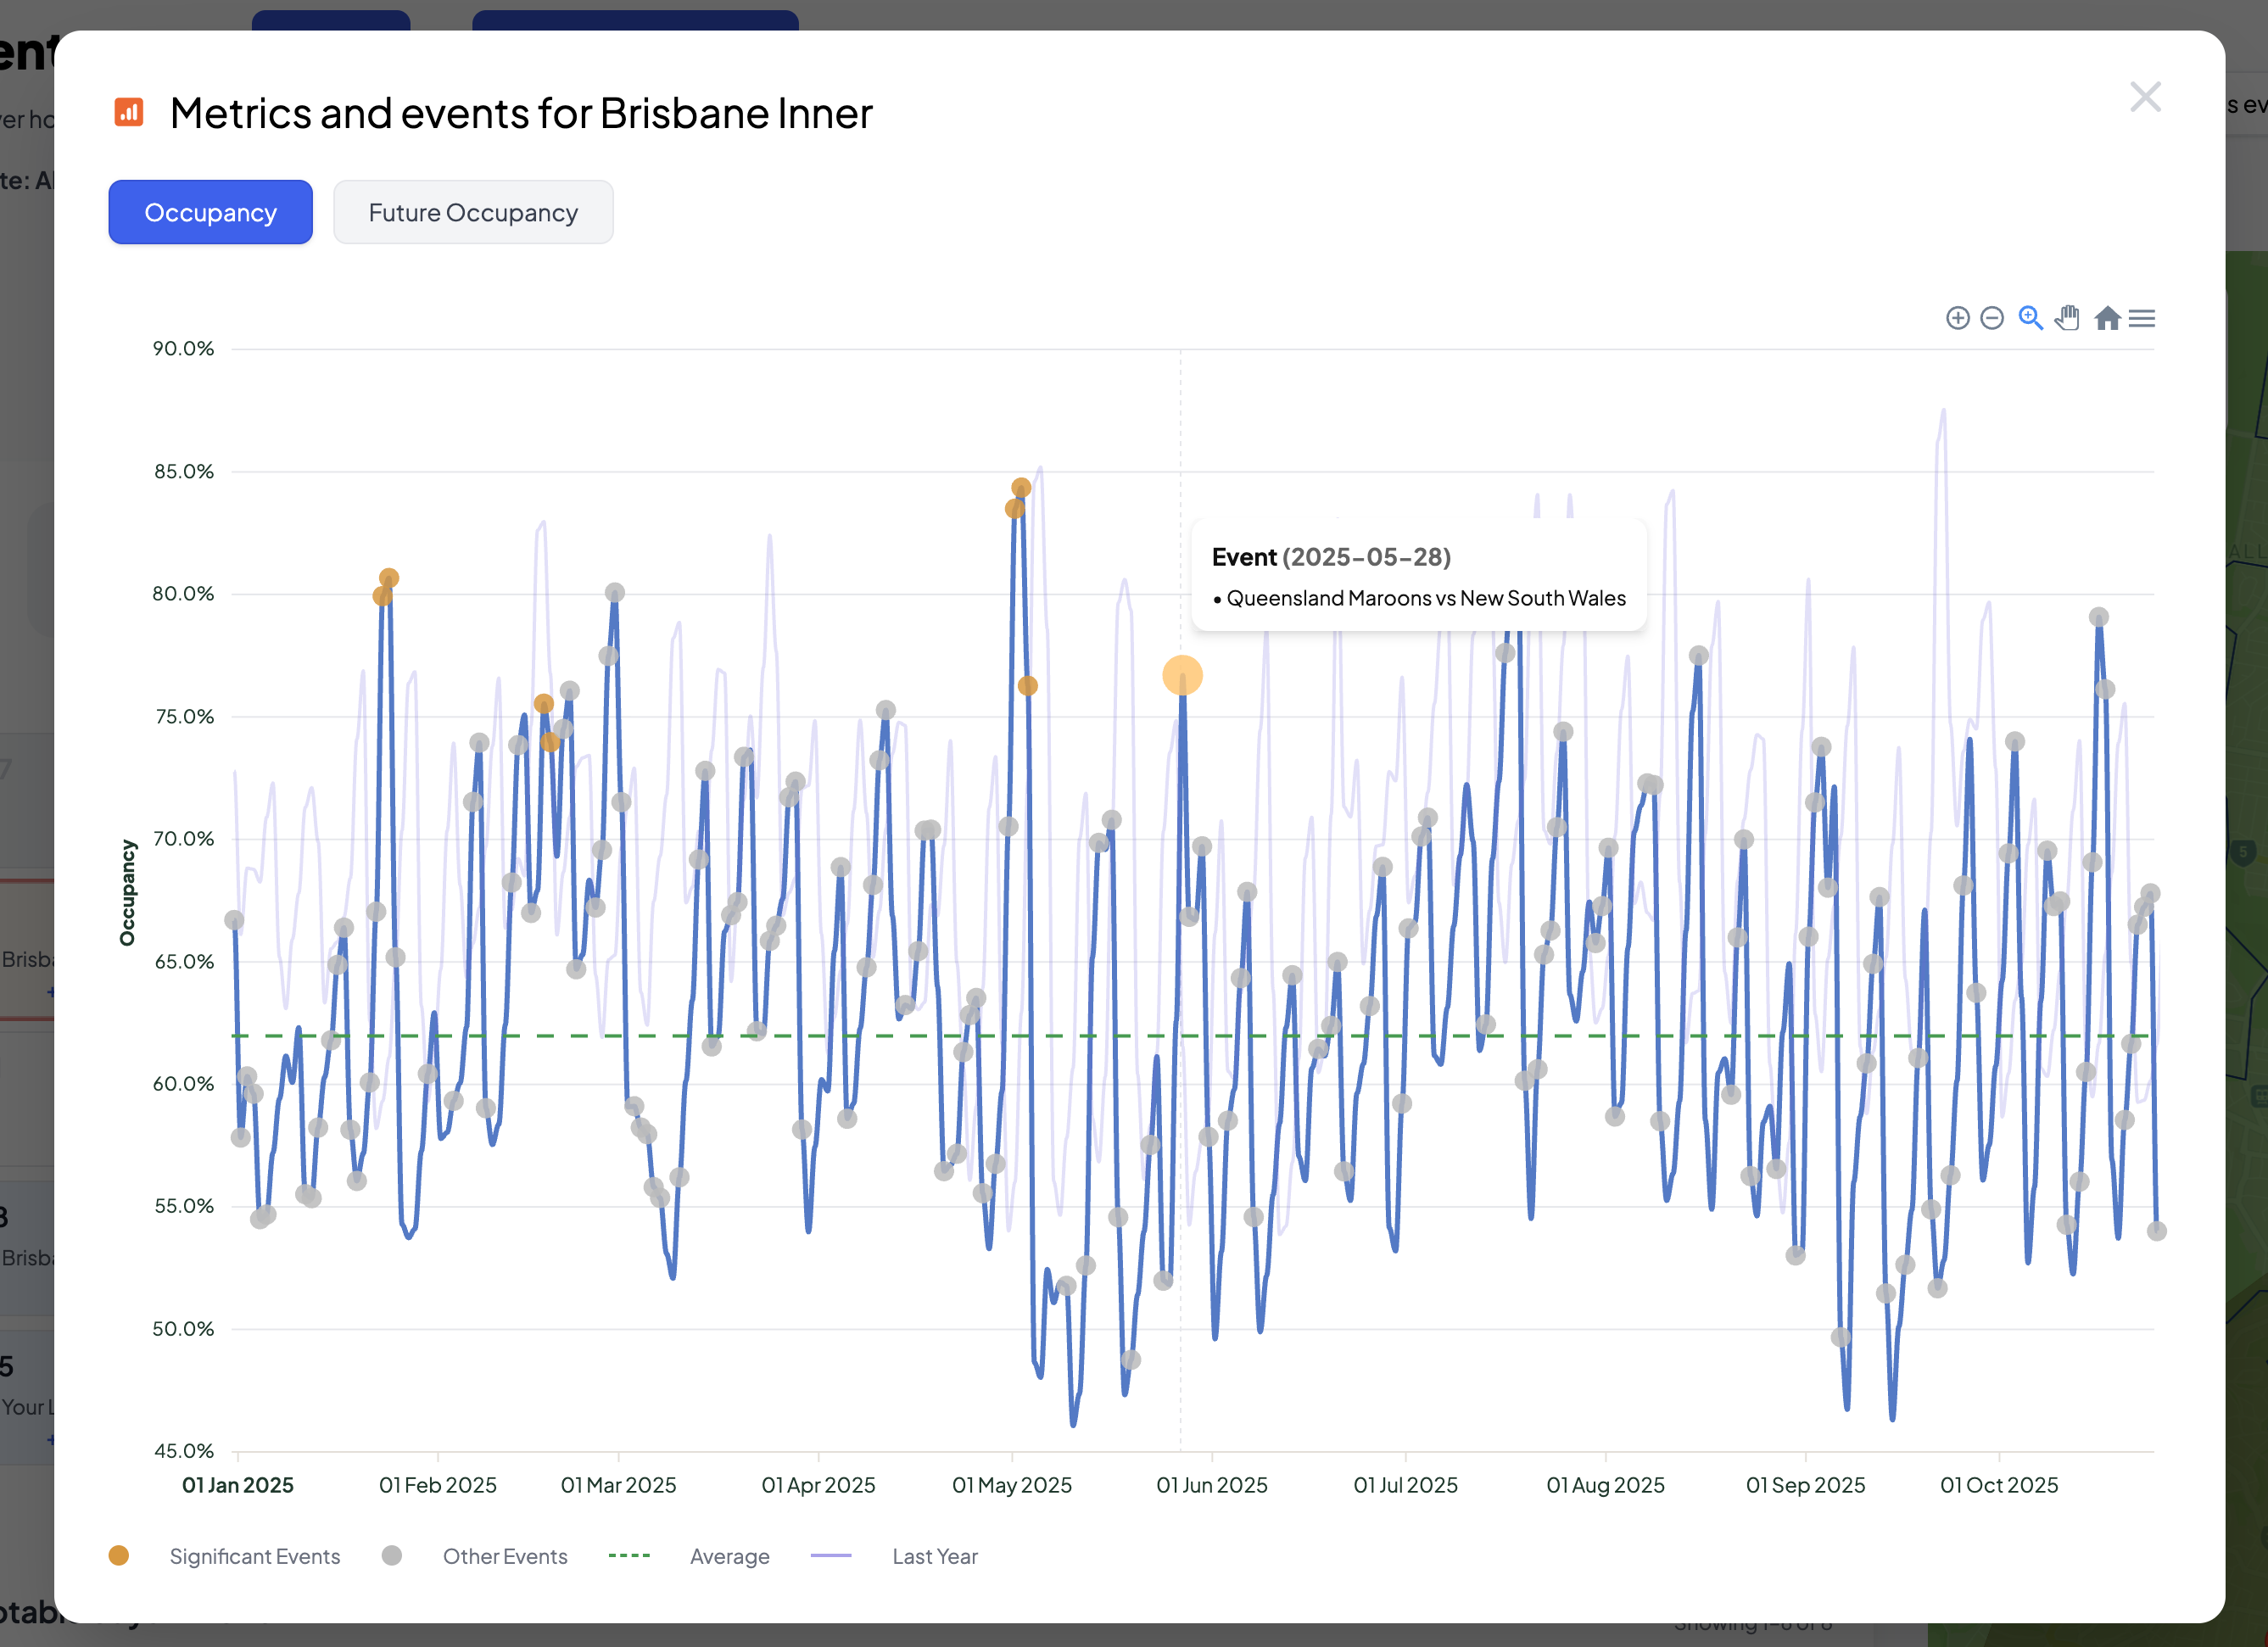The image size is (2268, 1647).
Task: Reset chart zoom with home icon
Action: tap(2107, 318)
